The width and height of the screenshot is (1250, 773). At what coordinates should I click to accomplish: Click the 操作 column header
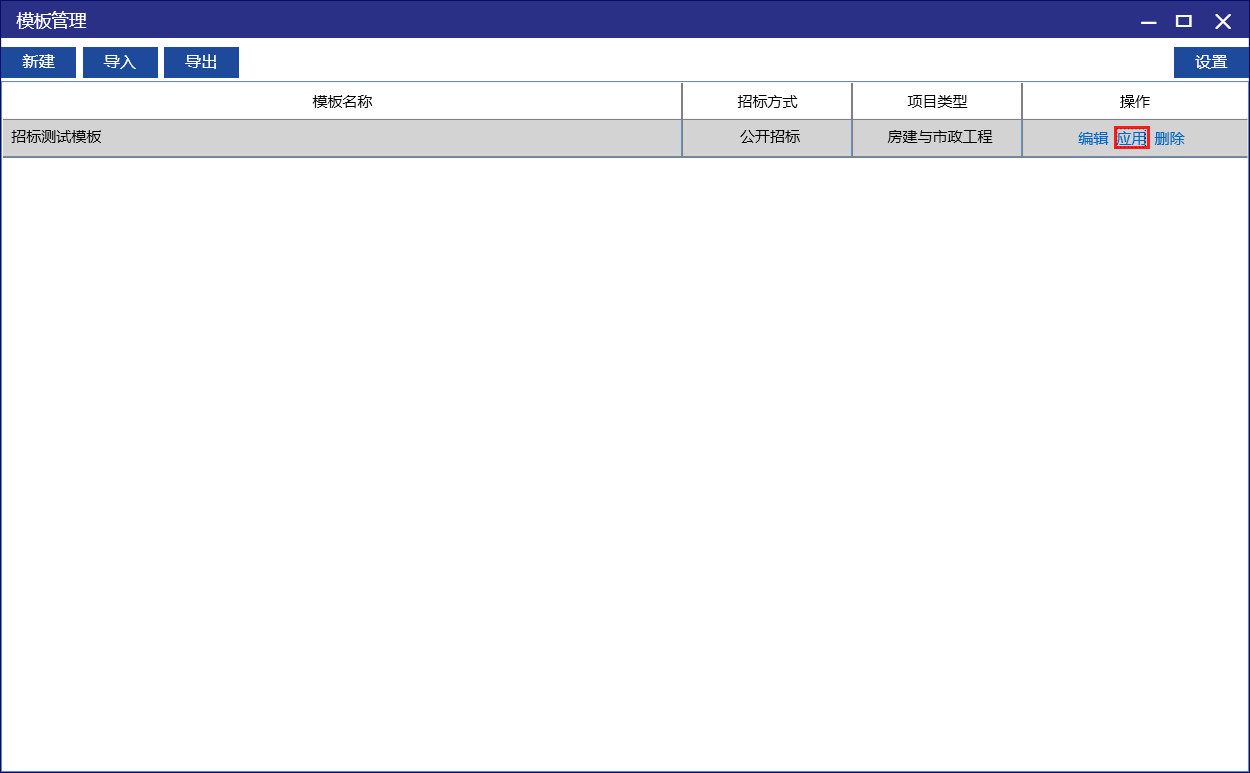coord(1135,102)
